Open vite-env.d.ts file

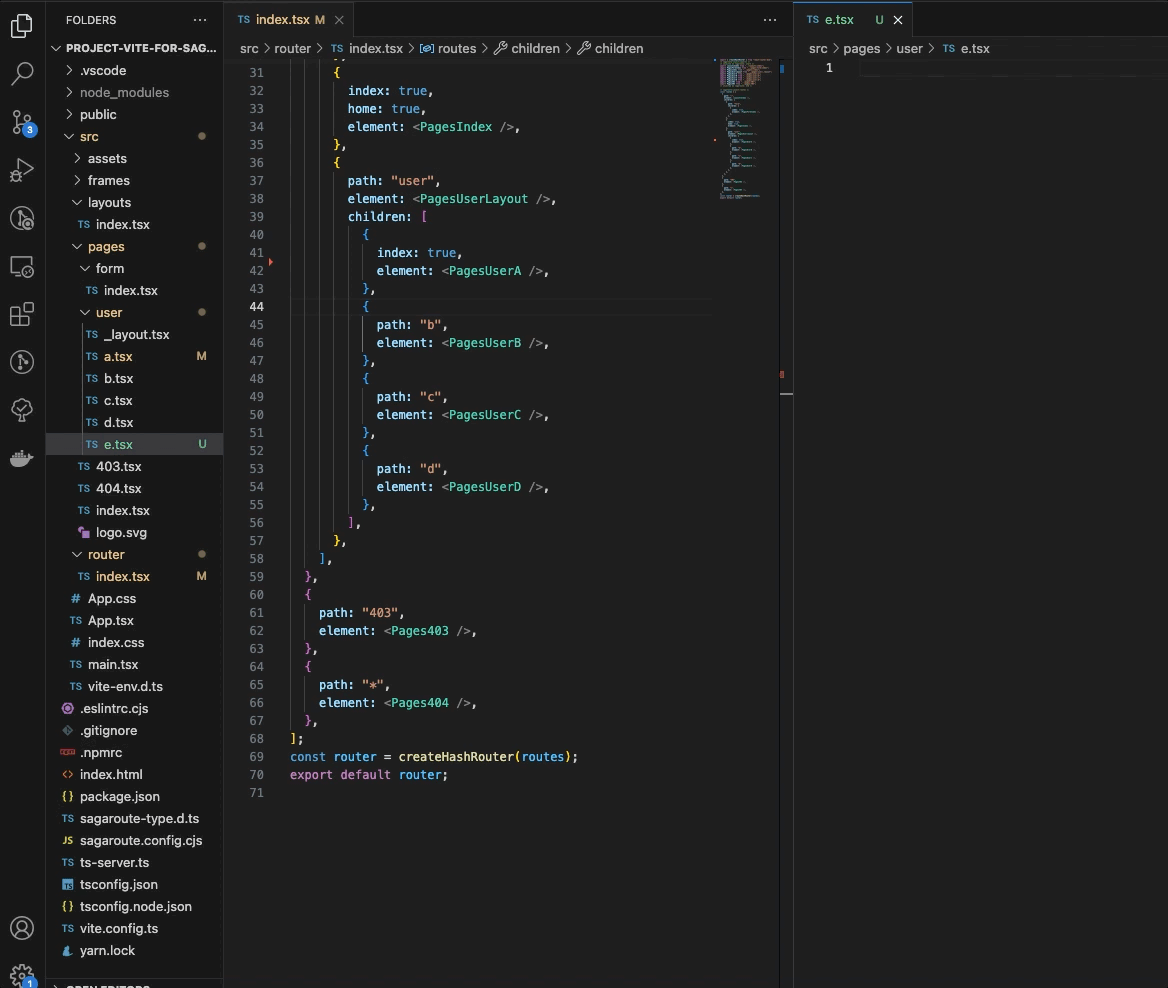(x=134, y=686)
